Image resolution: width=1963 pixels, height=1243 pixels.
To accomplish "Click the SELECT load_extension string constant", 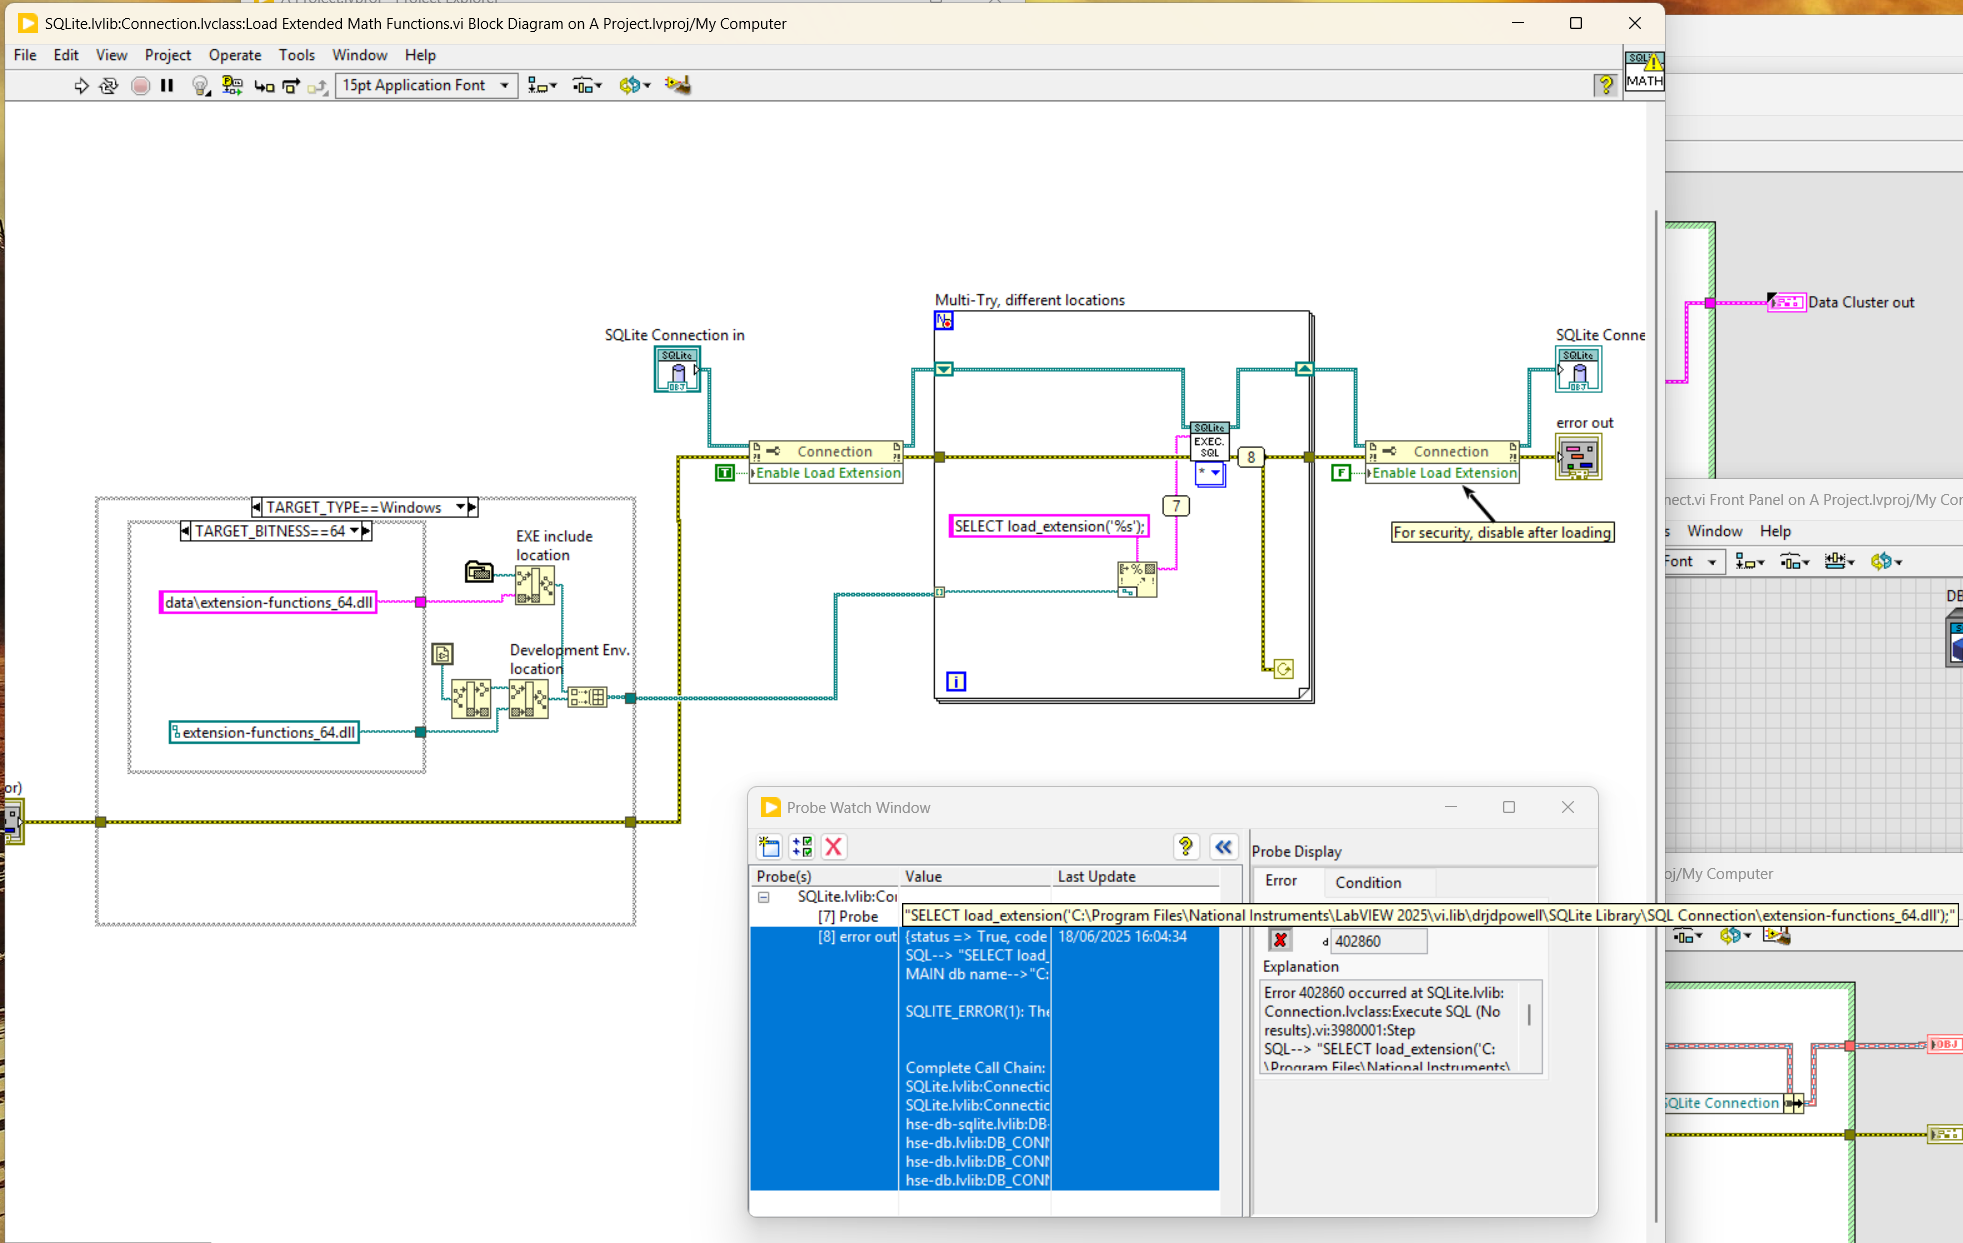I will pyautogui.click(x=1049, y=526).
